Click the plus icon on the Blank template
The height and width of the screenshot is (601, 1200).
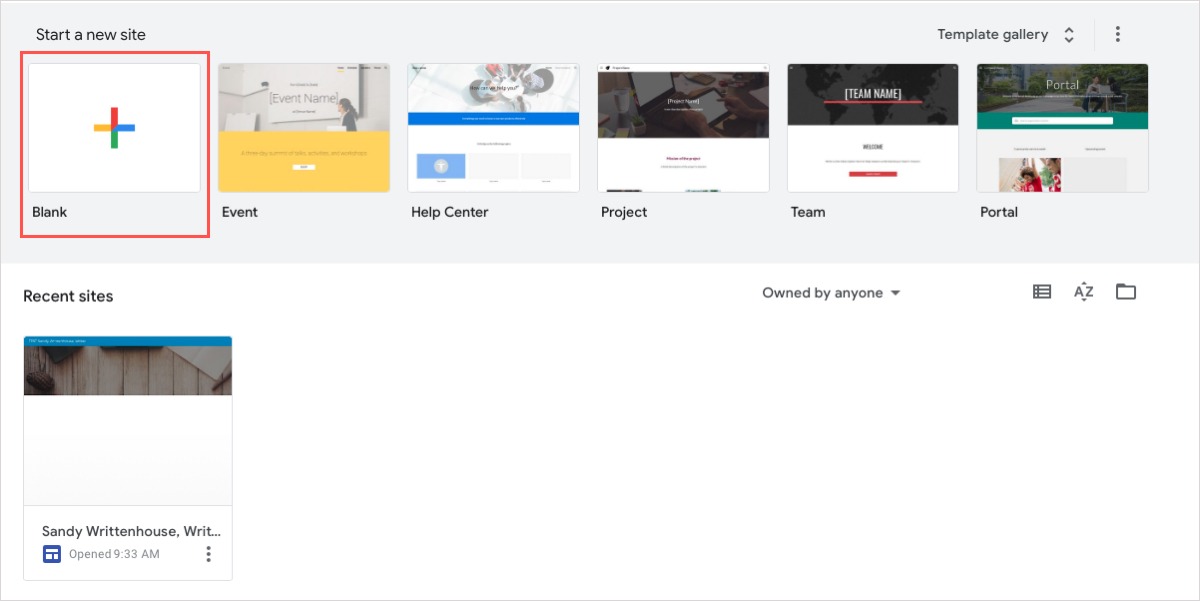pos(113,127)
